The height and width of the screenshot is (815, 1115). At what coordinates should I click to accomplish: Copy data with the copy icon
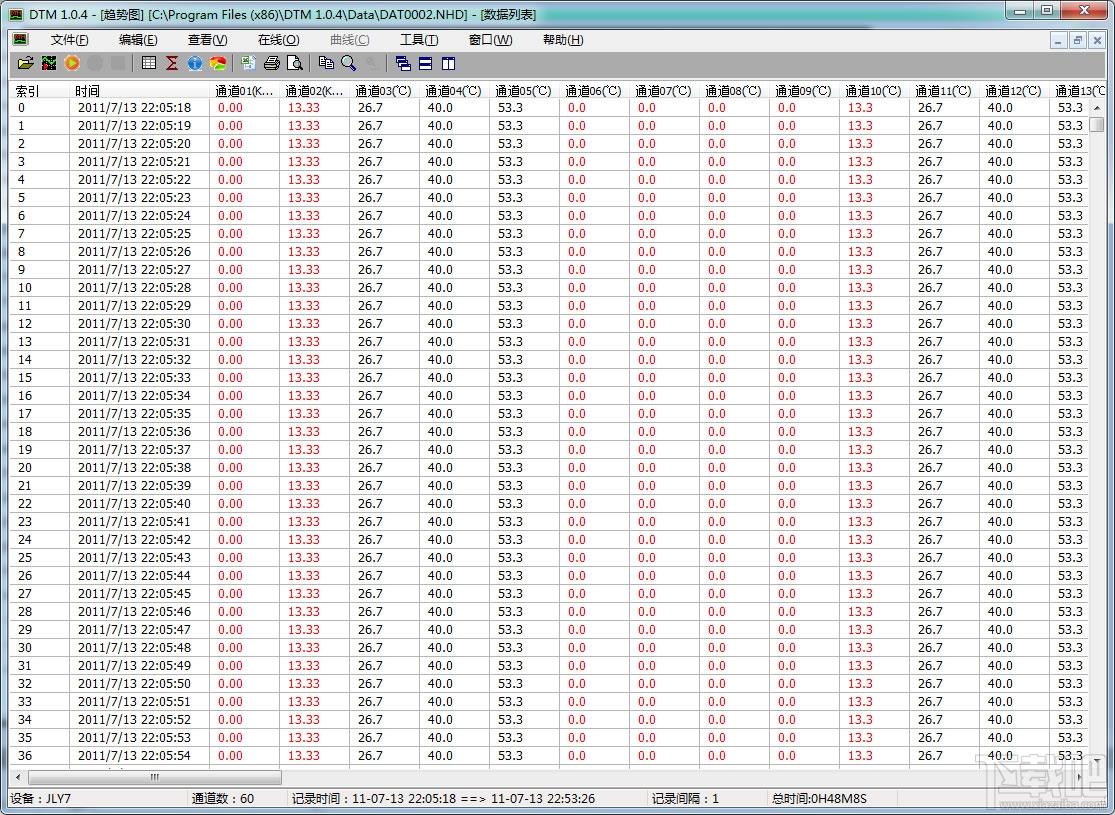(x=326, y=63)
